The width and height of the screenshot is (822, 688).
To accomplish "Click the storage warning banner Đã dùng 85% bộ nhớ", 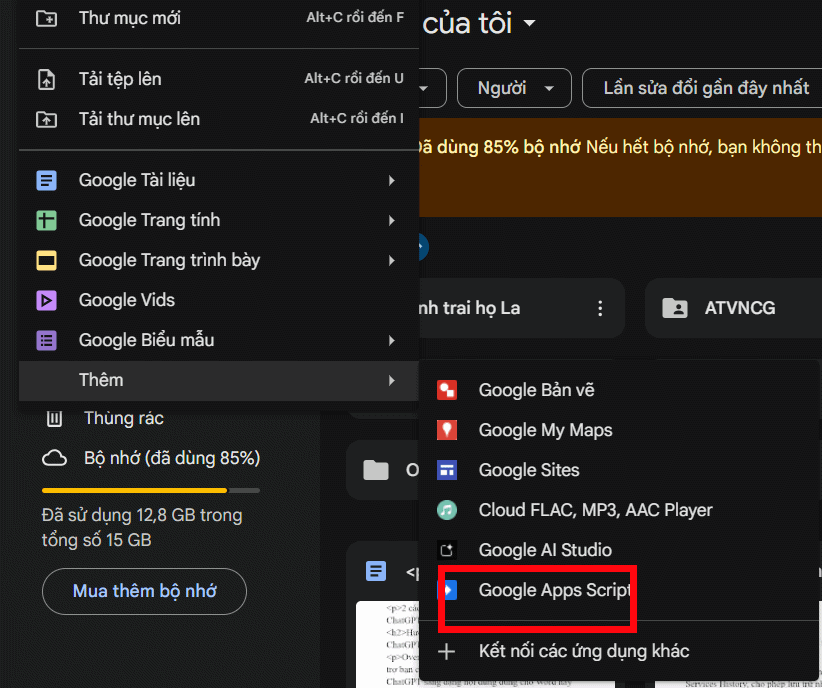I will tap(620, 168).
